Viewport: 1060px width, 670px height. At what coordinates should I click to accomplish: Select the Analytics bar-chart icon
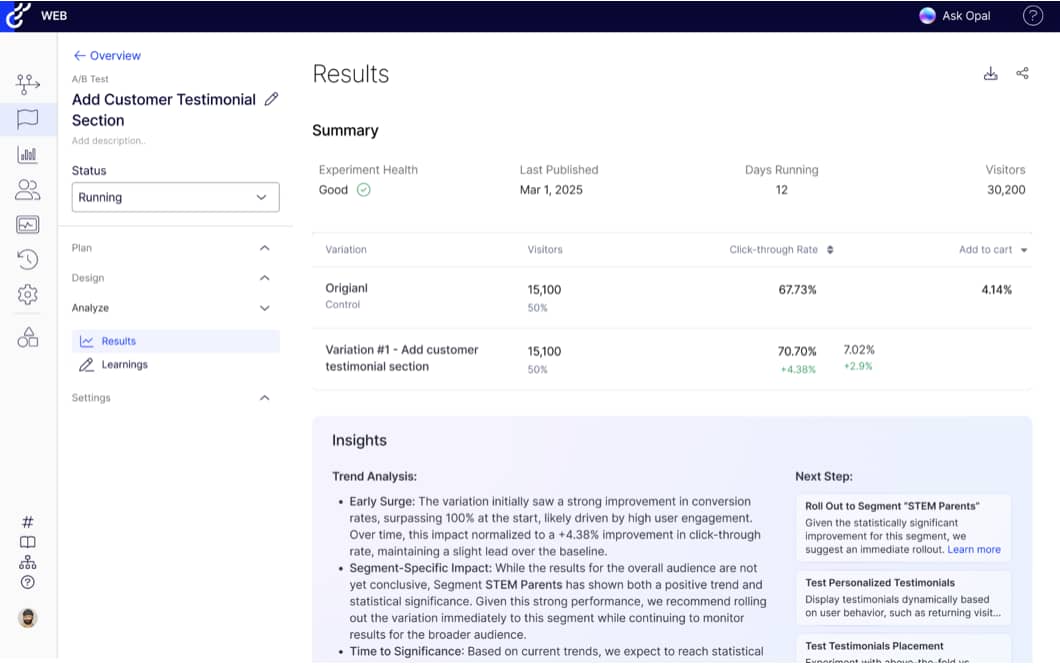click(x=27, y=154)
